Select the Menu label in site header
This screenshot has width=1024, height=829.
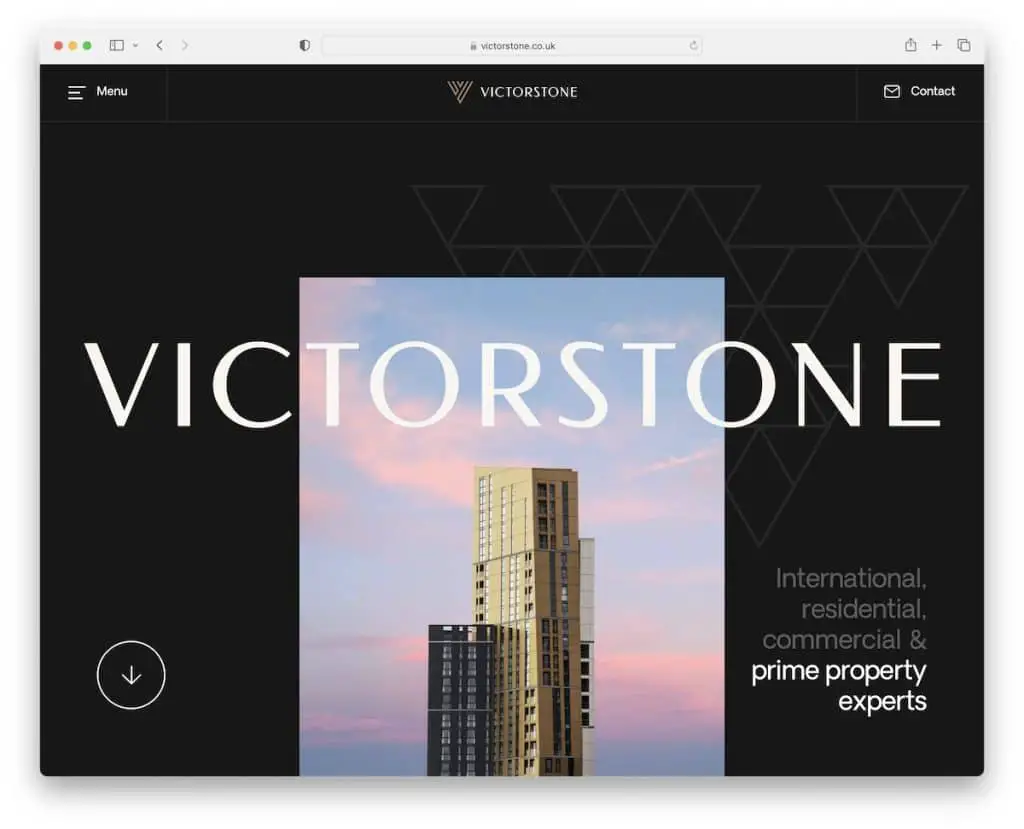pos(112,91)
